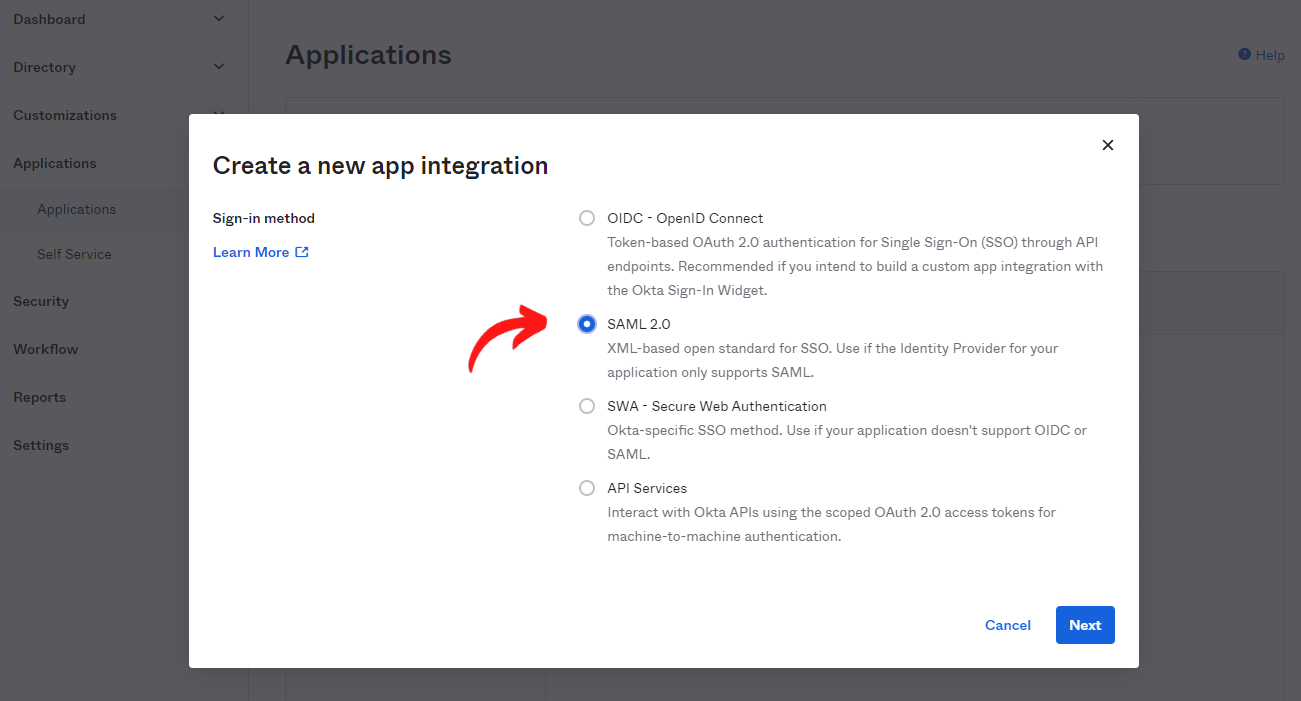1301x701 pixels.
Task: Click the Next button
Action: coord(1085,625)
